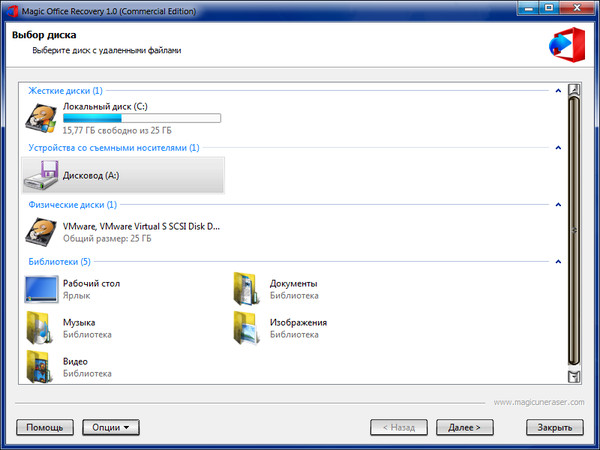Choose the VMware Virtual SCSI physical disk icon
Screen dimensions: 600x450
(x=42, y=232)
